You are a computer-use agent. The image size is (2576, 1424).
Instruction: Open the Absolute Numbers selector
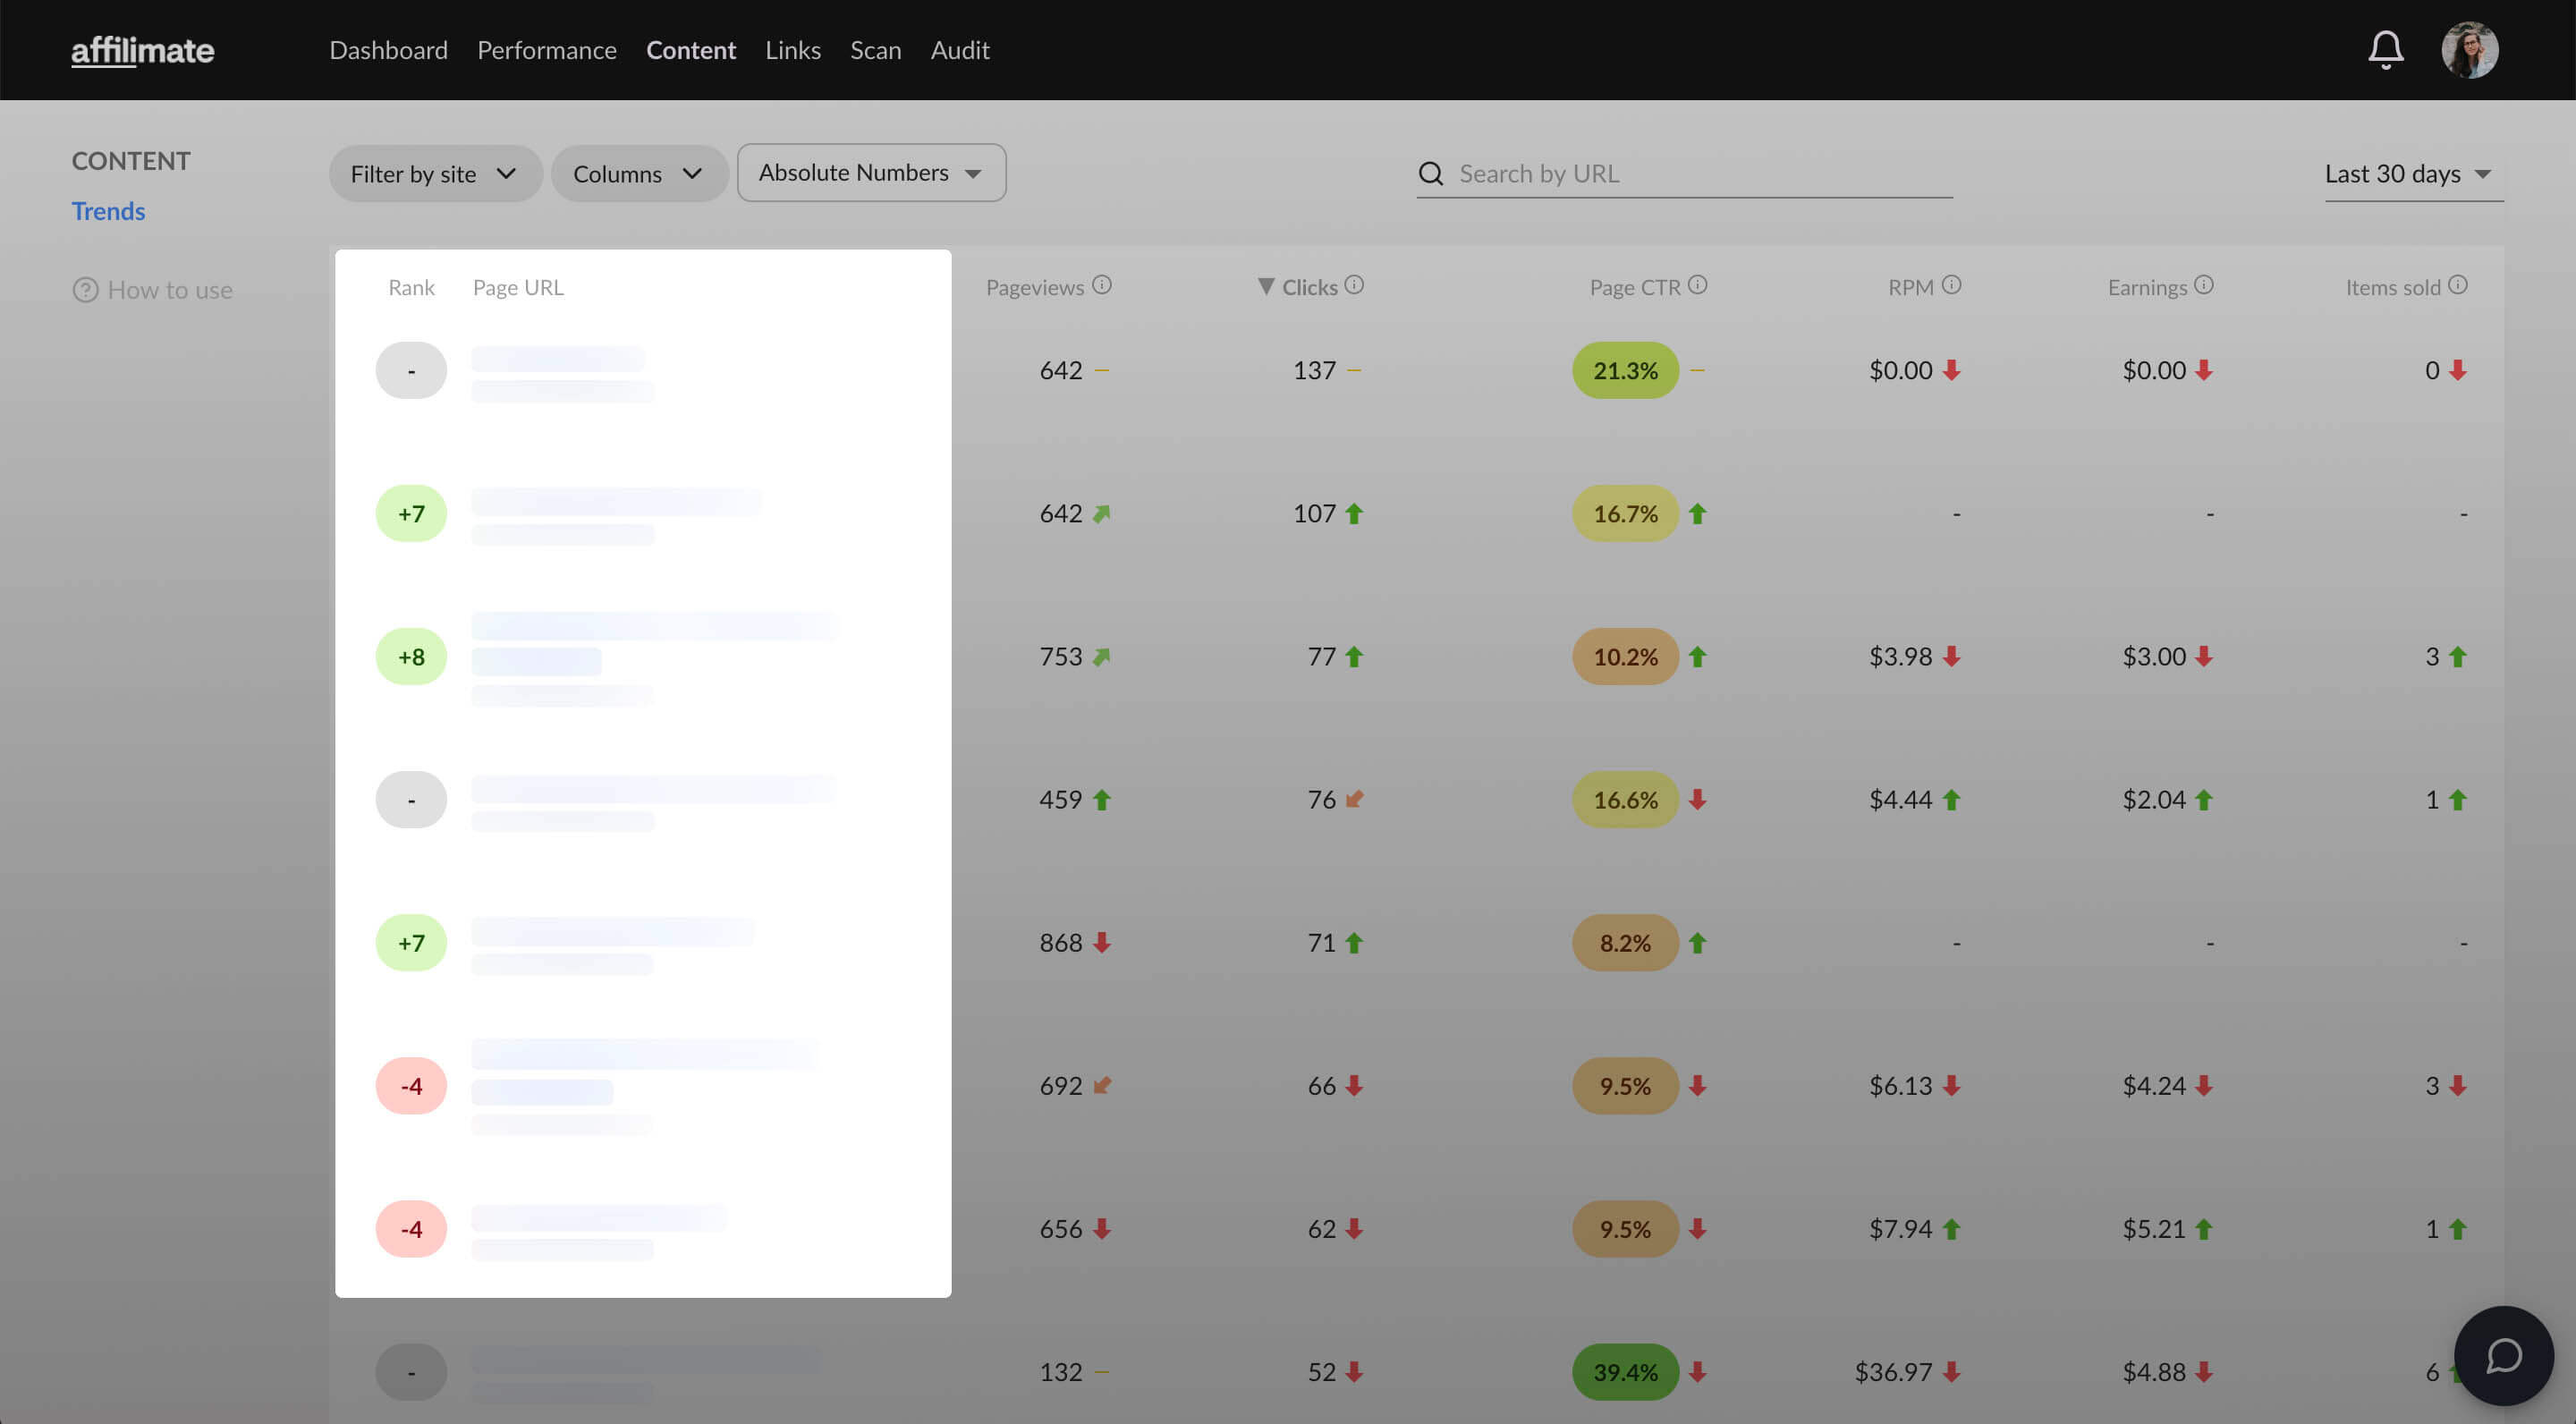pyautogui.click(x=871, y=173)
